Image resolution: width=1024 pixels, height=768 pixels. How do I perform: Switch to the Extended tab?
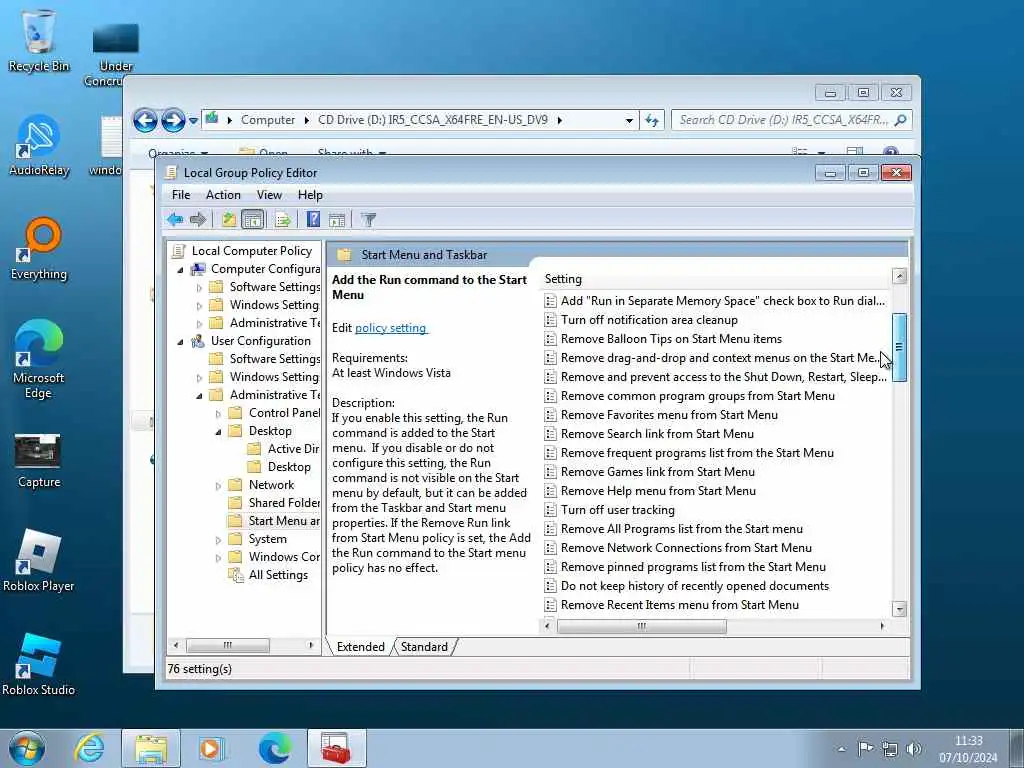(x=360, y=647)
